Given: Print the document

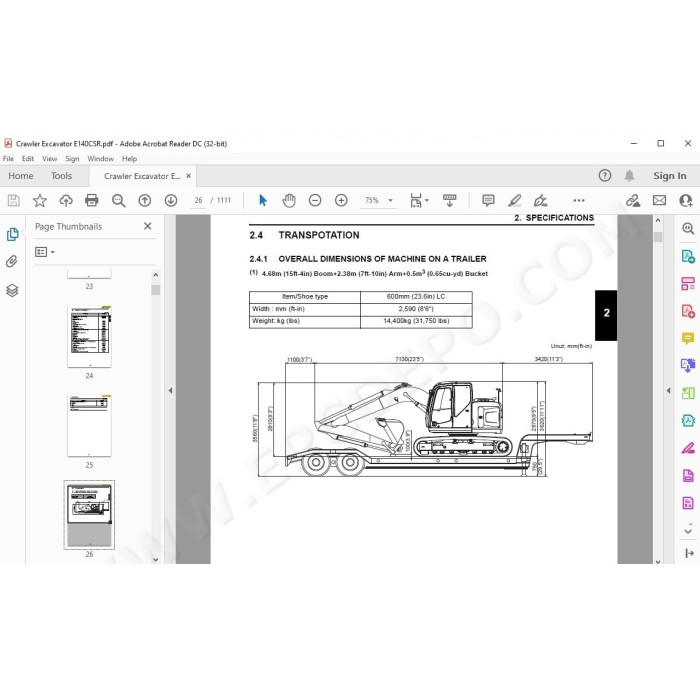Looking at the screenshot, I should pos(92,200).
